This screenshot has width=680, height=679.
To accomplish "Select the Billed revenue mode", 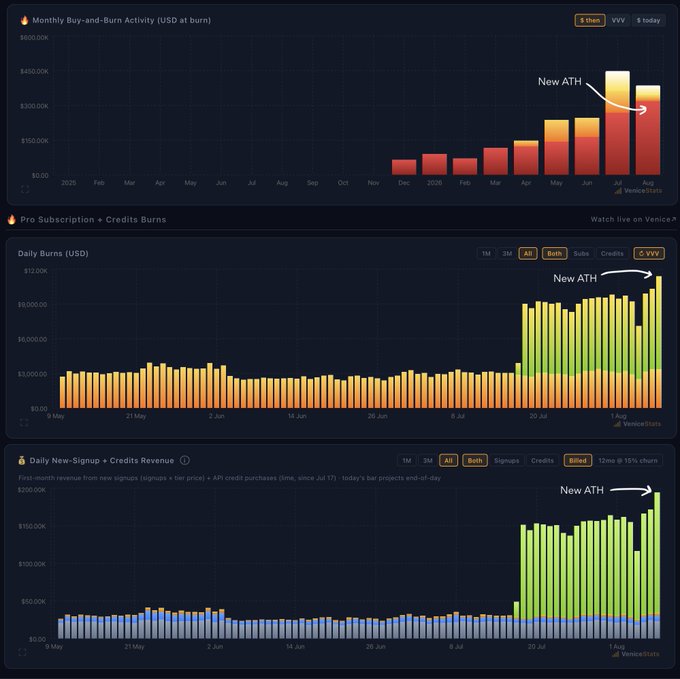I will (x=578, y=460).
